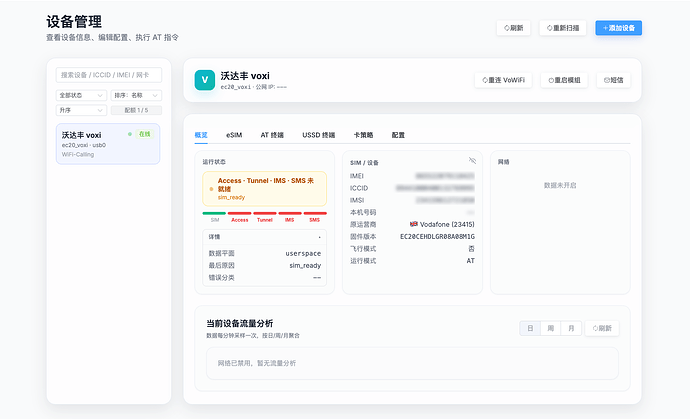The height and width of the screenshot is (419, 690).
Task: Switch to the 卡策略 tab
Action: pos(363,135)
